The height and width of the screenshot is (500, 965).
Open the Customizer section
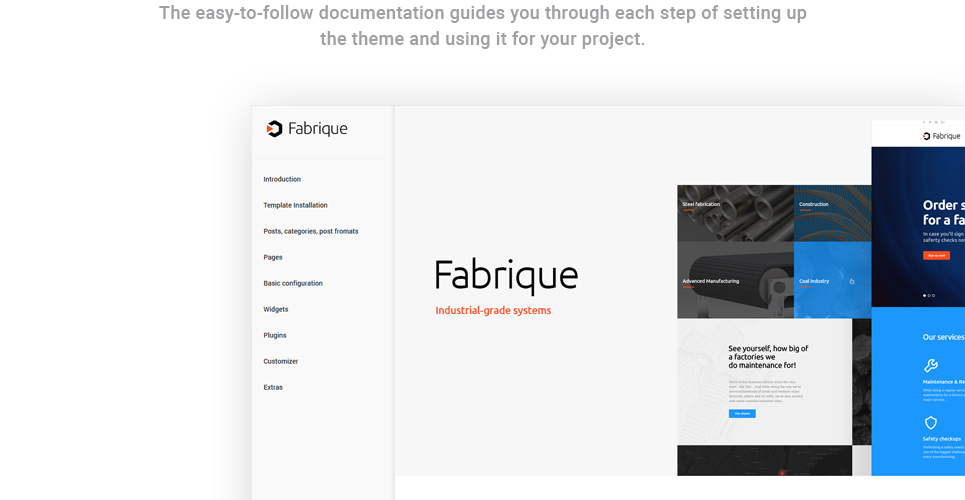281,361
